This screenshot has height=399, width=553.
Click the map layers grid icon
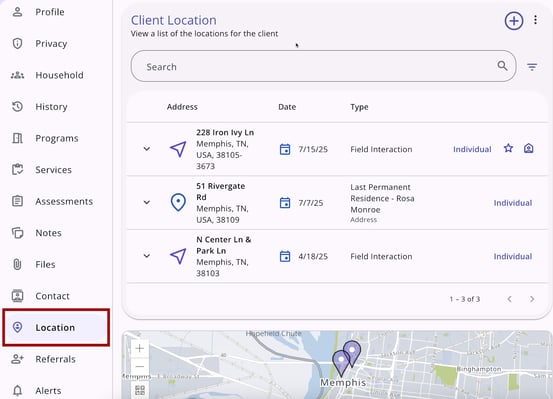pos(140,390)
